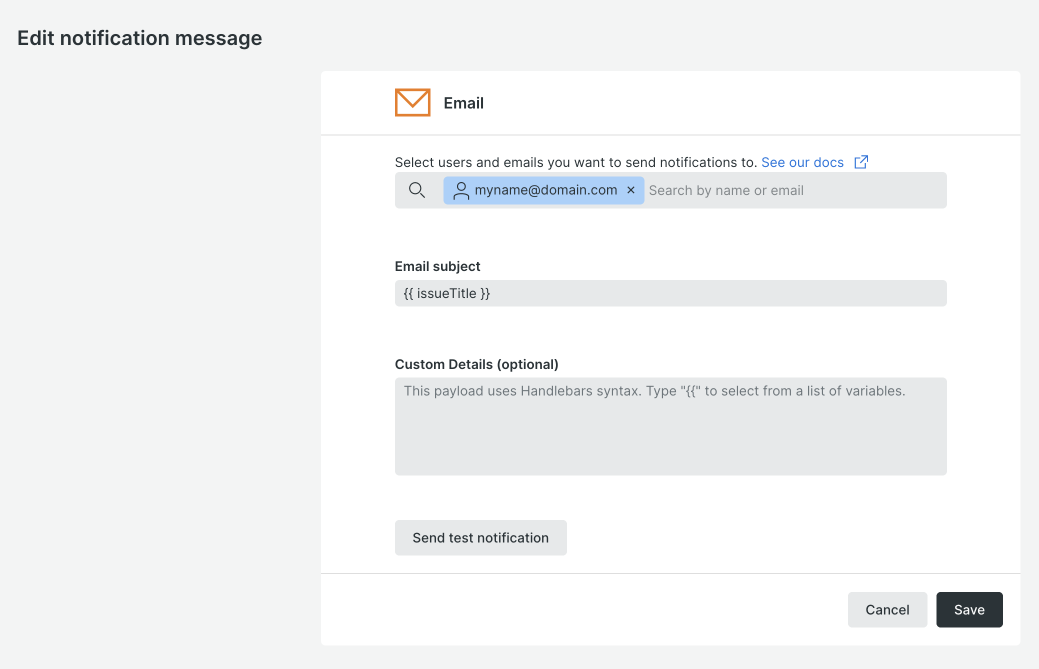Screen dimensions: 1039x669
Task: Click the 'Select users and emails' instruction text
Action: [x=576, y=162]
